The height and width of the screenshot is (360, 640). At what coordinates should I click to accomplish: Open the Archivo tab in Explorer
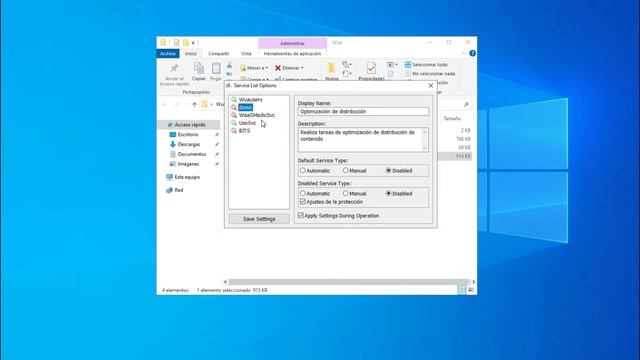(x=168, y=53)
